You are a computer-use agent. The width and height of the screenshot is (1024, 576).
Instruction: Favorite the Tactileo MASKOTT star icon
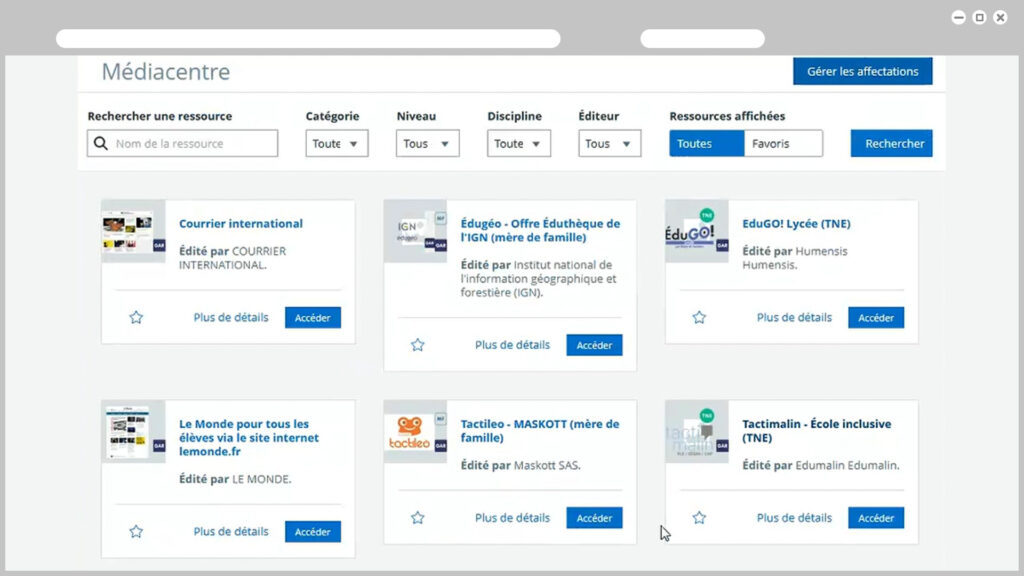(417, 518)
